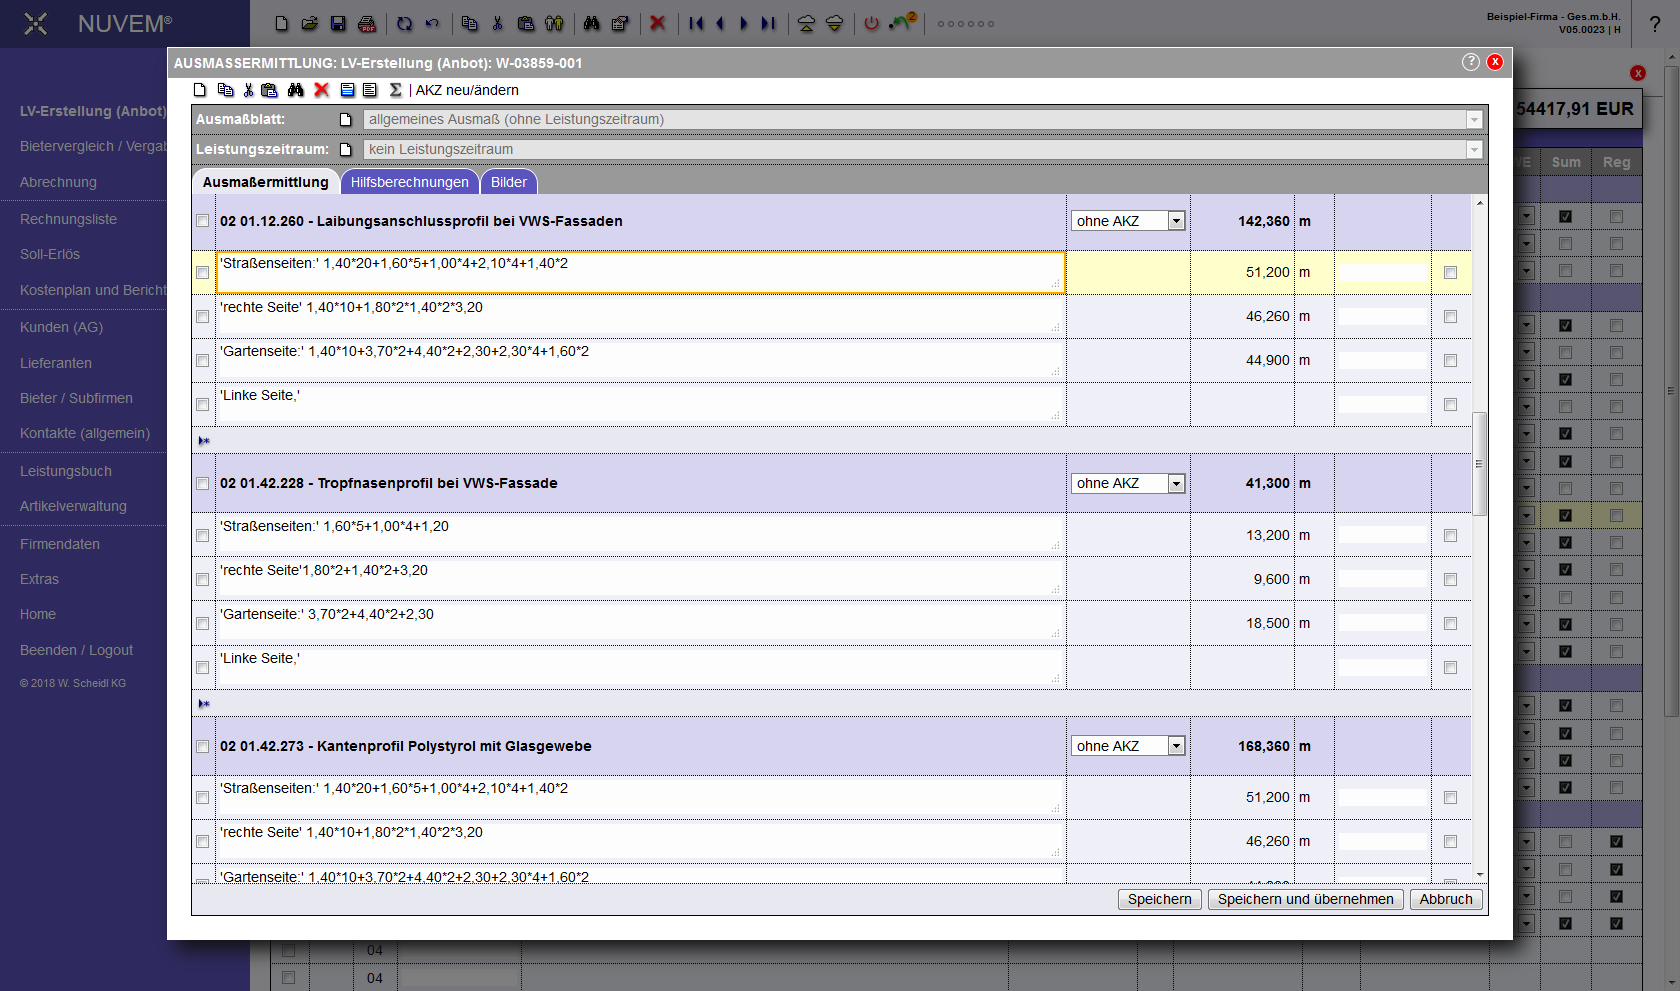Screen dimensions: 1680x991
Task: Click the new-entry icon in the dialog toolbar
Action: [x=200, y=90]
